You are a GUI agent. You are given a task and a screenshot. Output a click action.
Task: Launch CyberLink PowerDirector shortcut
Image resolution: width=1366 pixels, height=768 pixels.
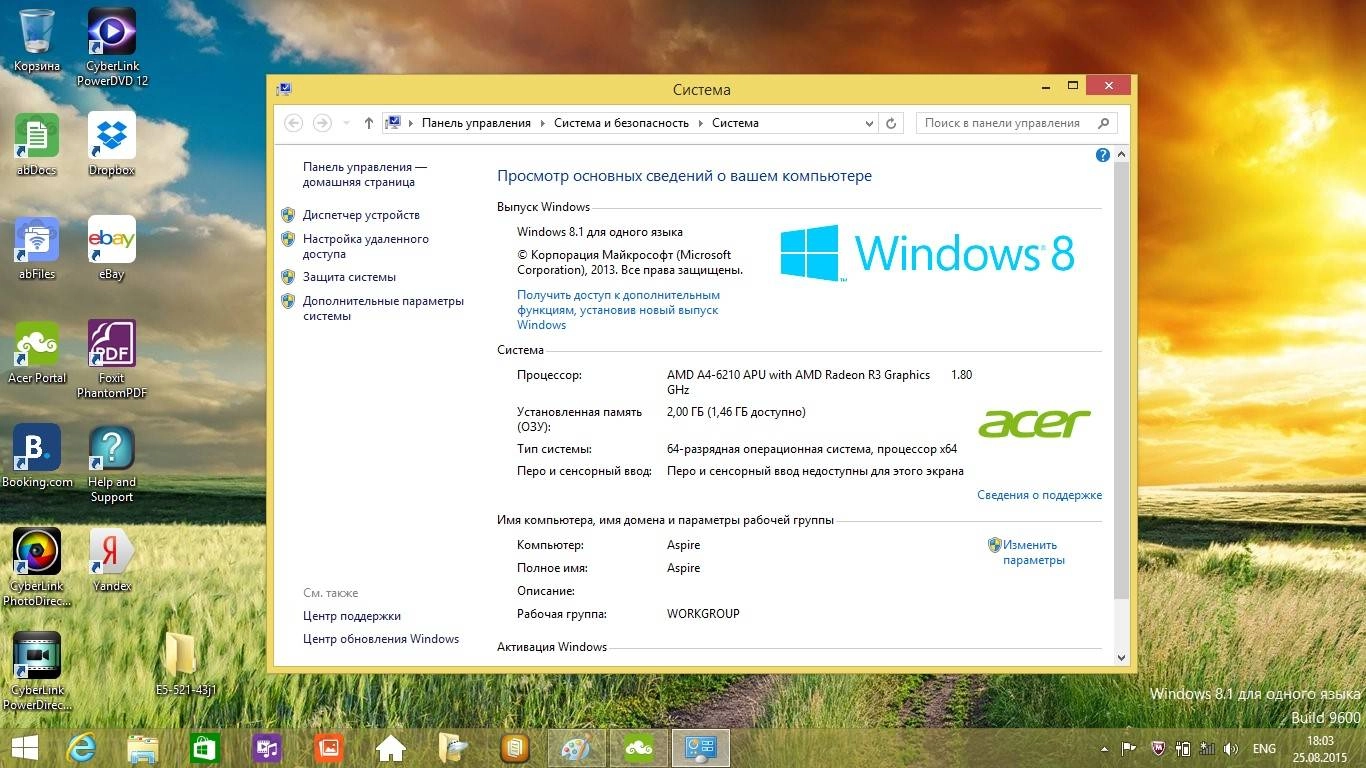click(x=37, y=671)
